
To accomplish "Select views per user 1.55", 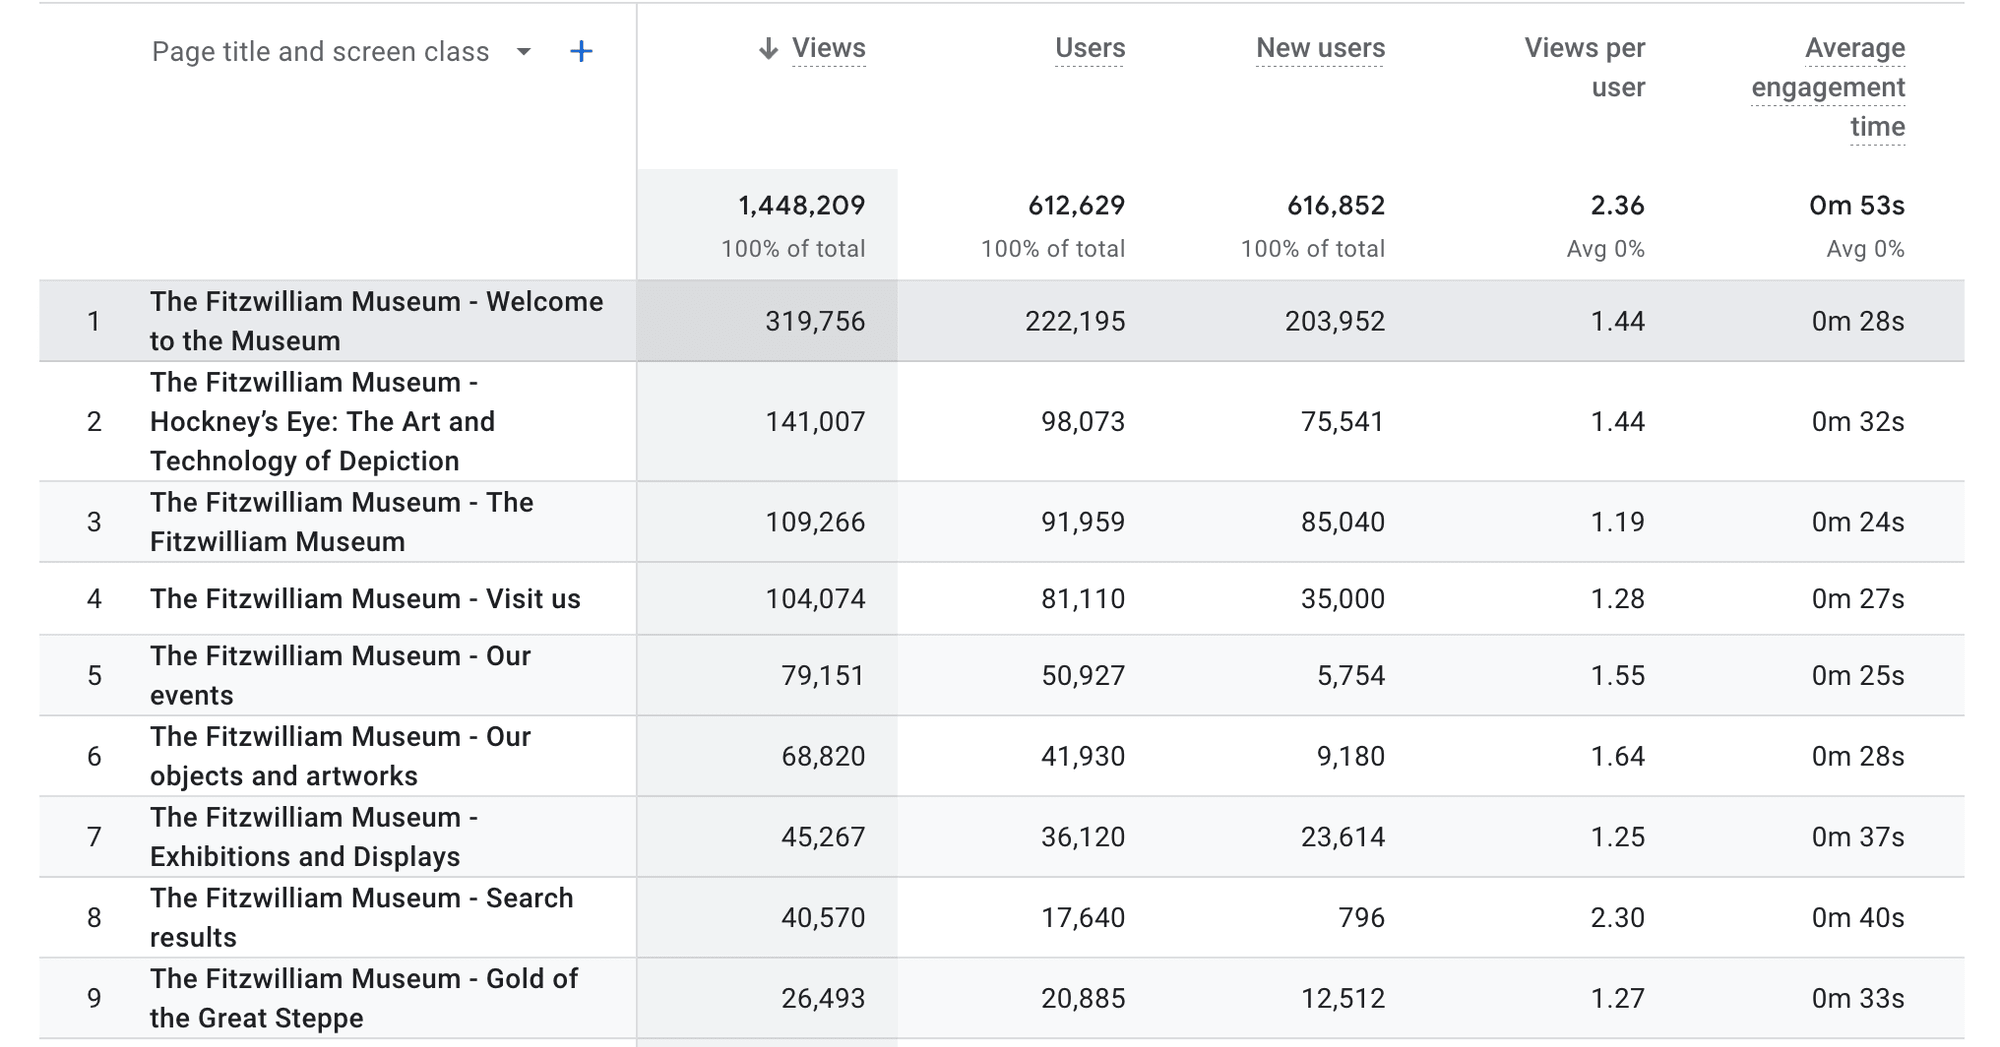I will point(1618,675).
